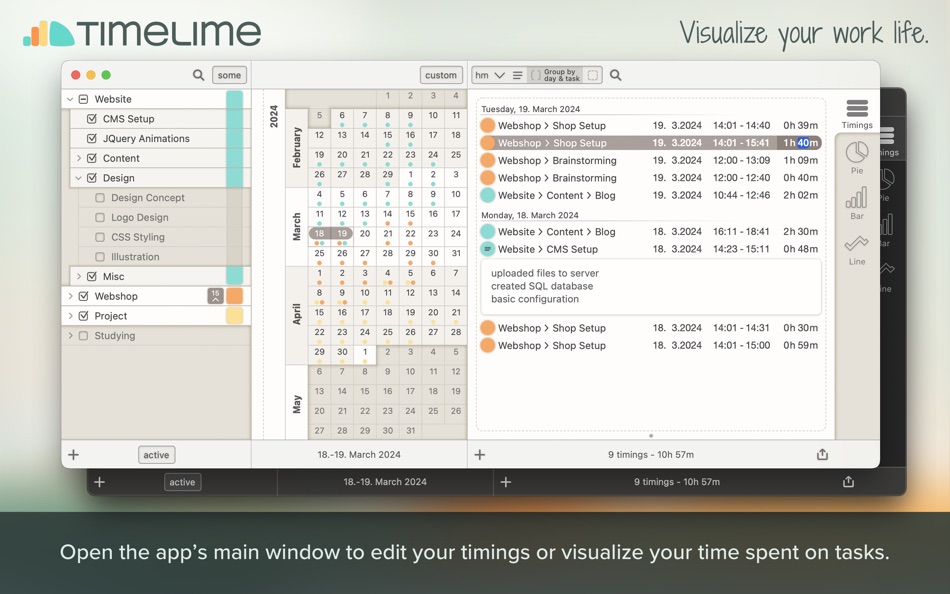Click the share/export icon in front window

822,454
